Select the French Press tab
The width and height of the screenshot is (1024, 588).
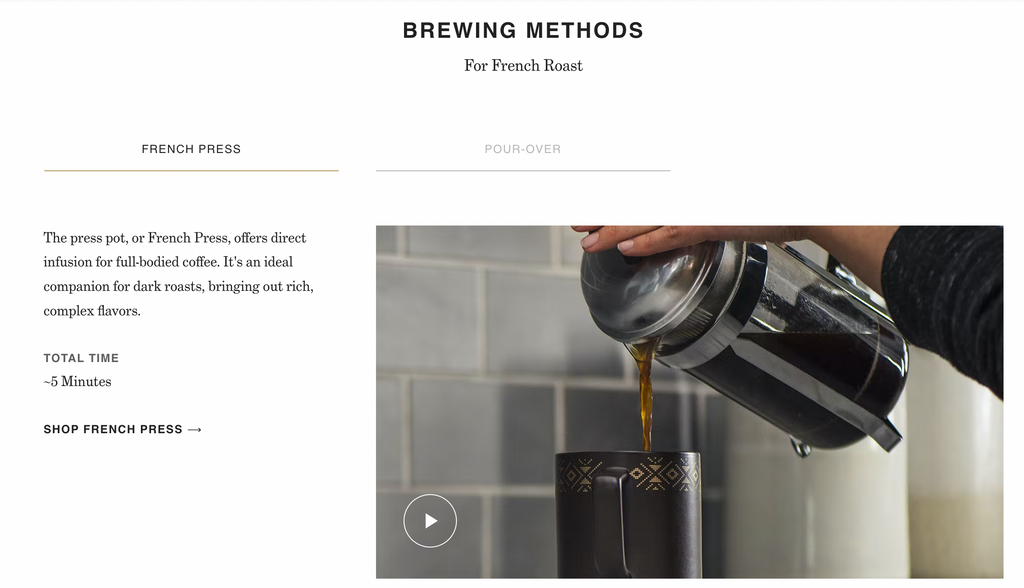point(191,149)
